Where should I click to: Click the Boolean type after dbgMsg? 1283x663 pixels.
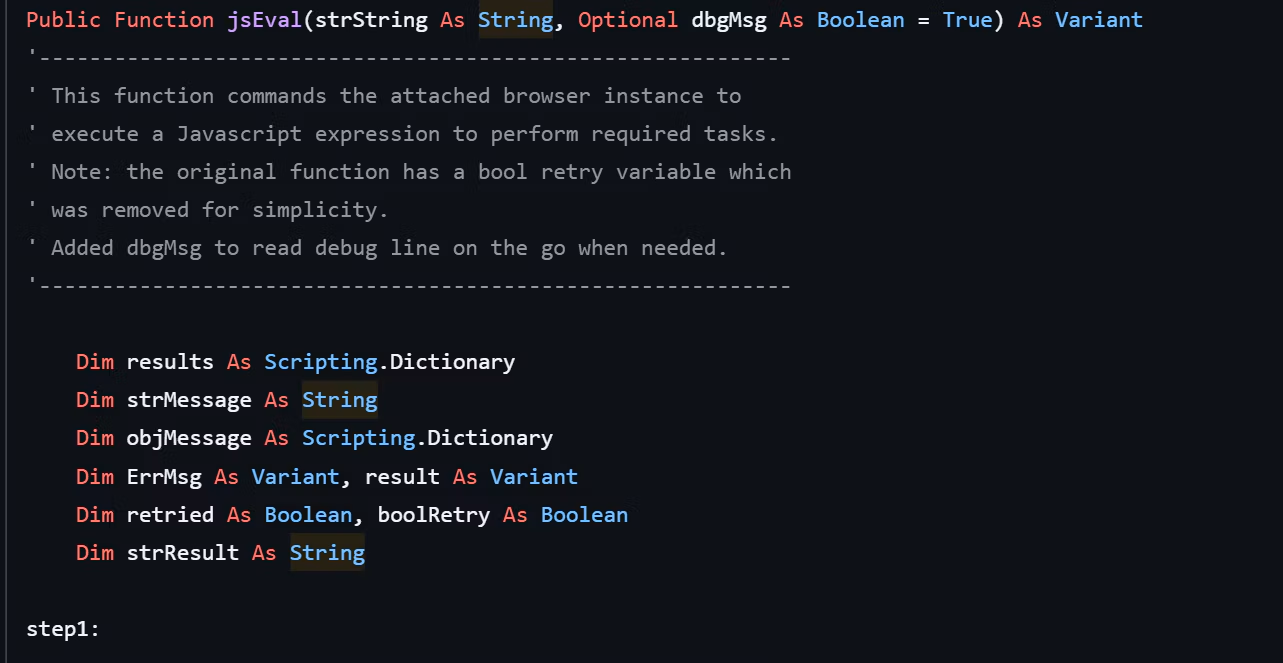click(861, 20)
